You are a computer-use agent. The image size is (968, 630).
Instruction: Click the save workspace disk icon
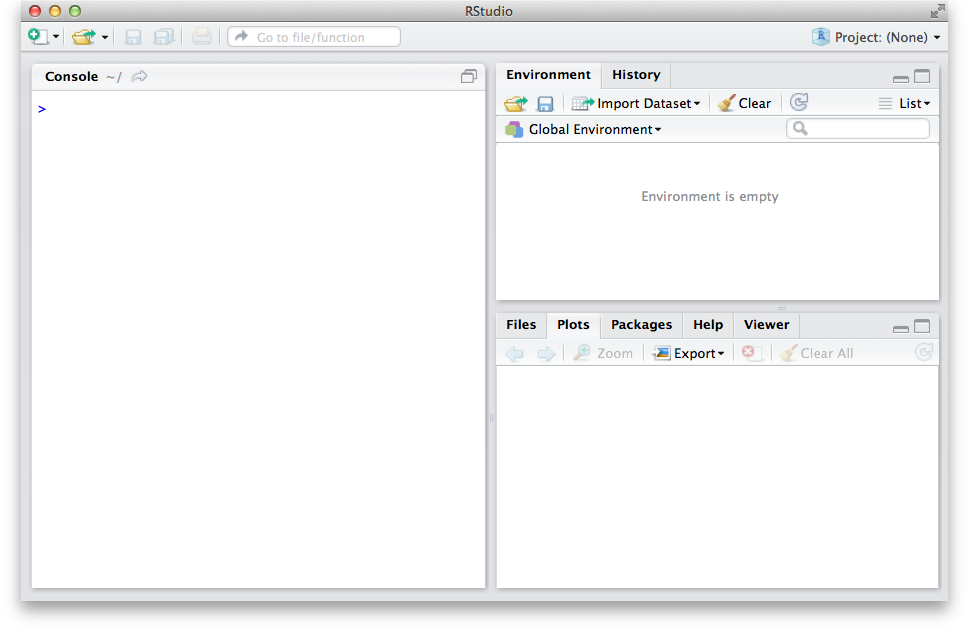point(545,103)
